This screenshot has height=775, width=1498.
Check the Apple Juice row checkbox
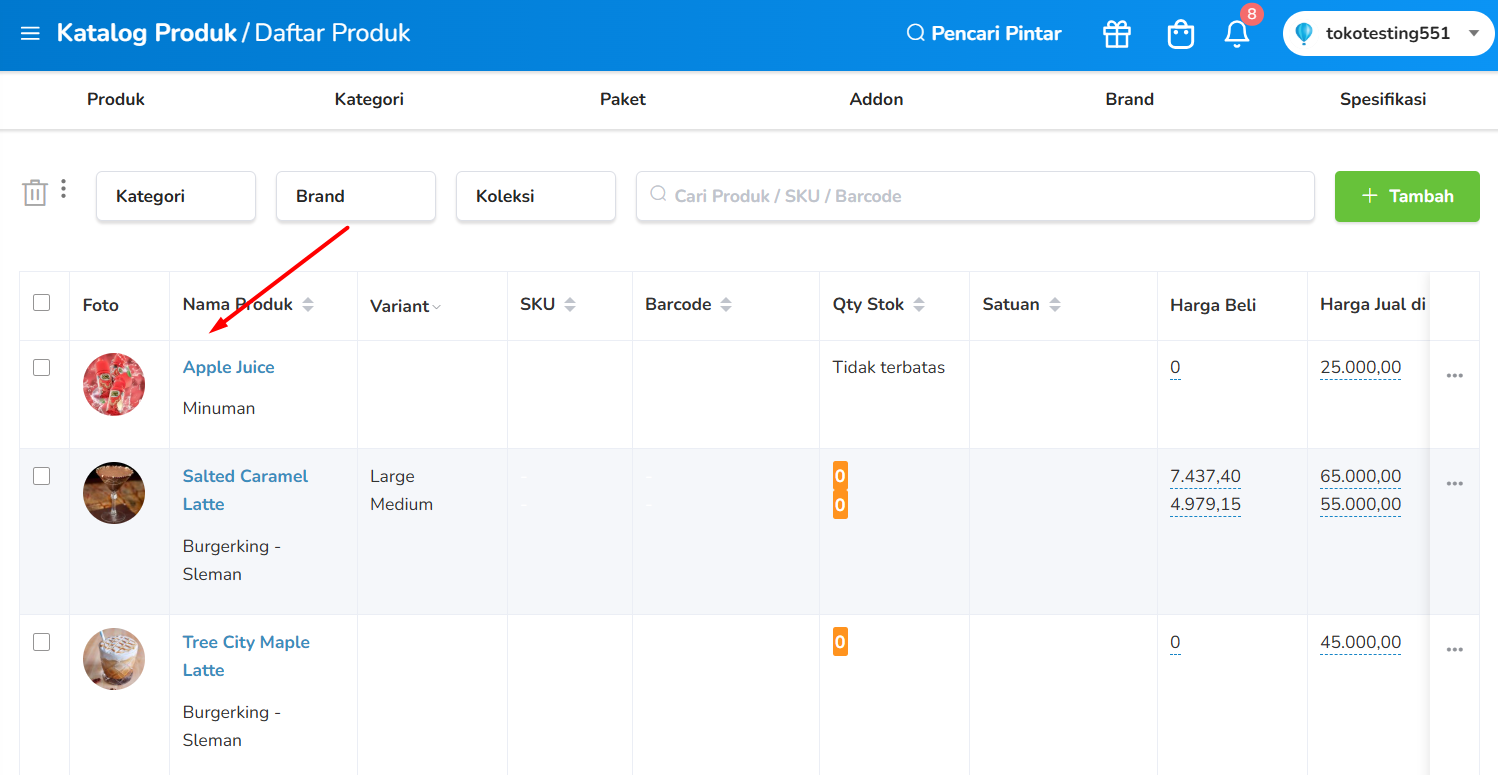[x=41, y=367]
